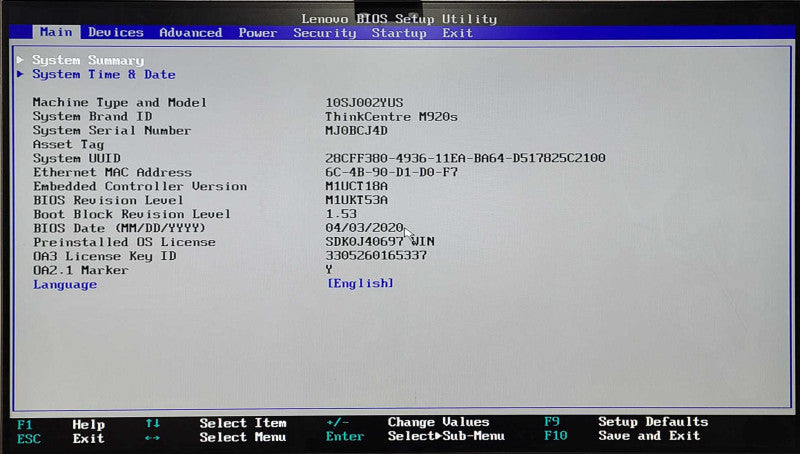Click the 10SJ002YUS model value

pyautogui.click(x=364, y=103)
